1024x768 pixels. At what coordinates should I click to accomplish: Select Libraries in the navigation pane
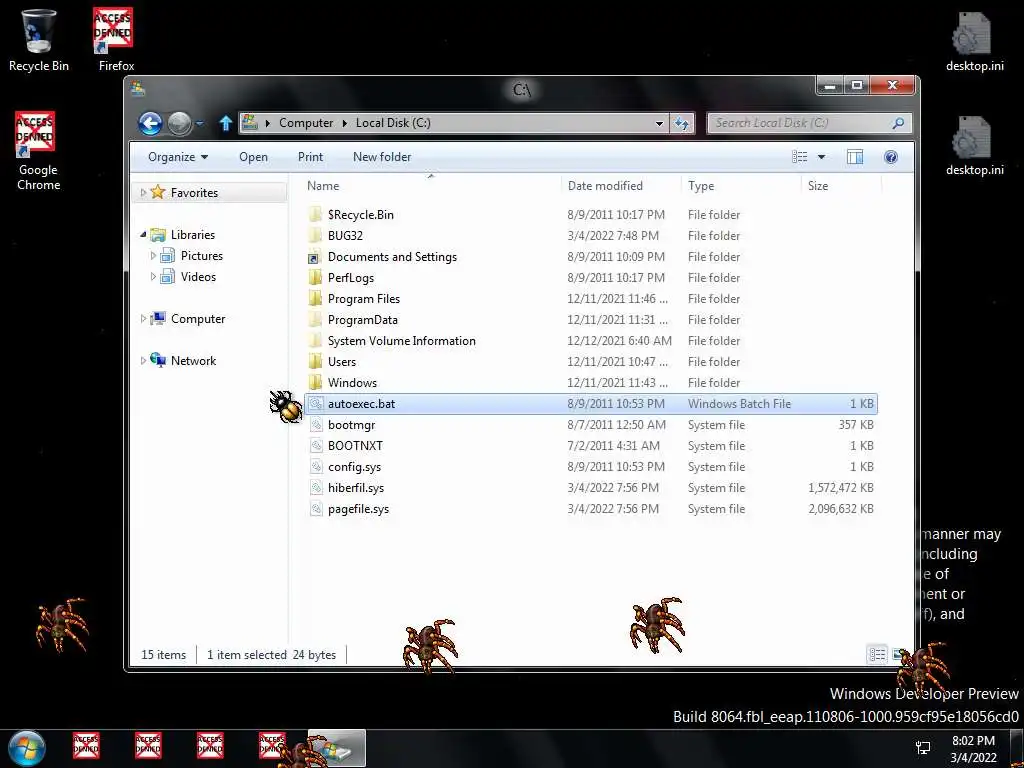coord(193,234)
